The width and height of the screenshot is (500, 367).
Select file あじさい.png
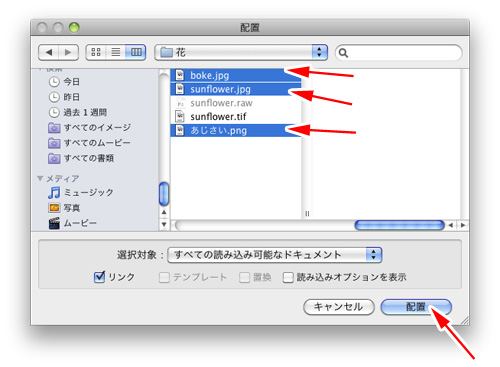(236, 130)
